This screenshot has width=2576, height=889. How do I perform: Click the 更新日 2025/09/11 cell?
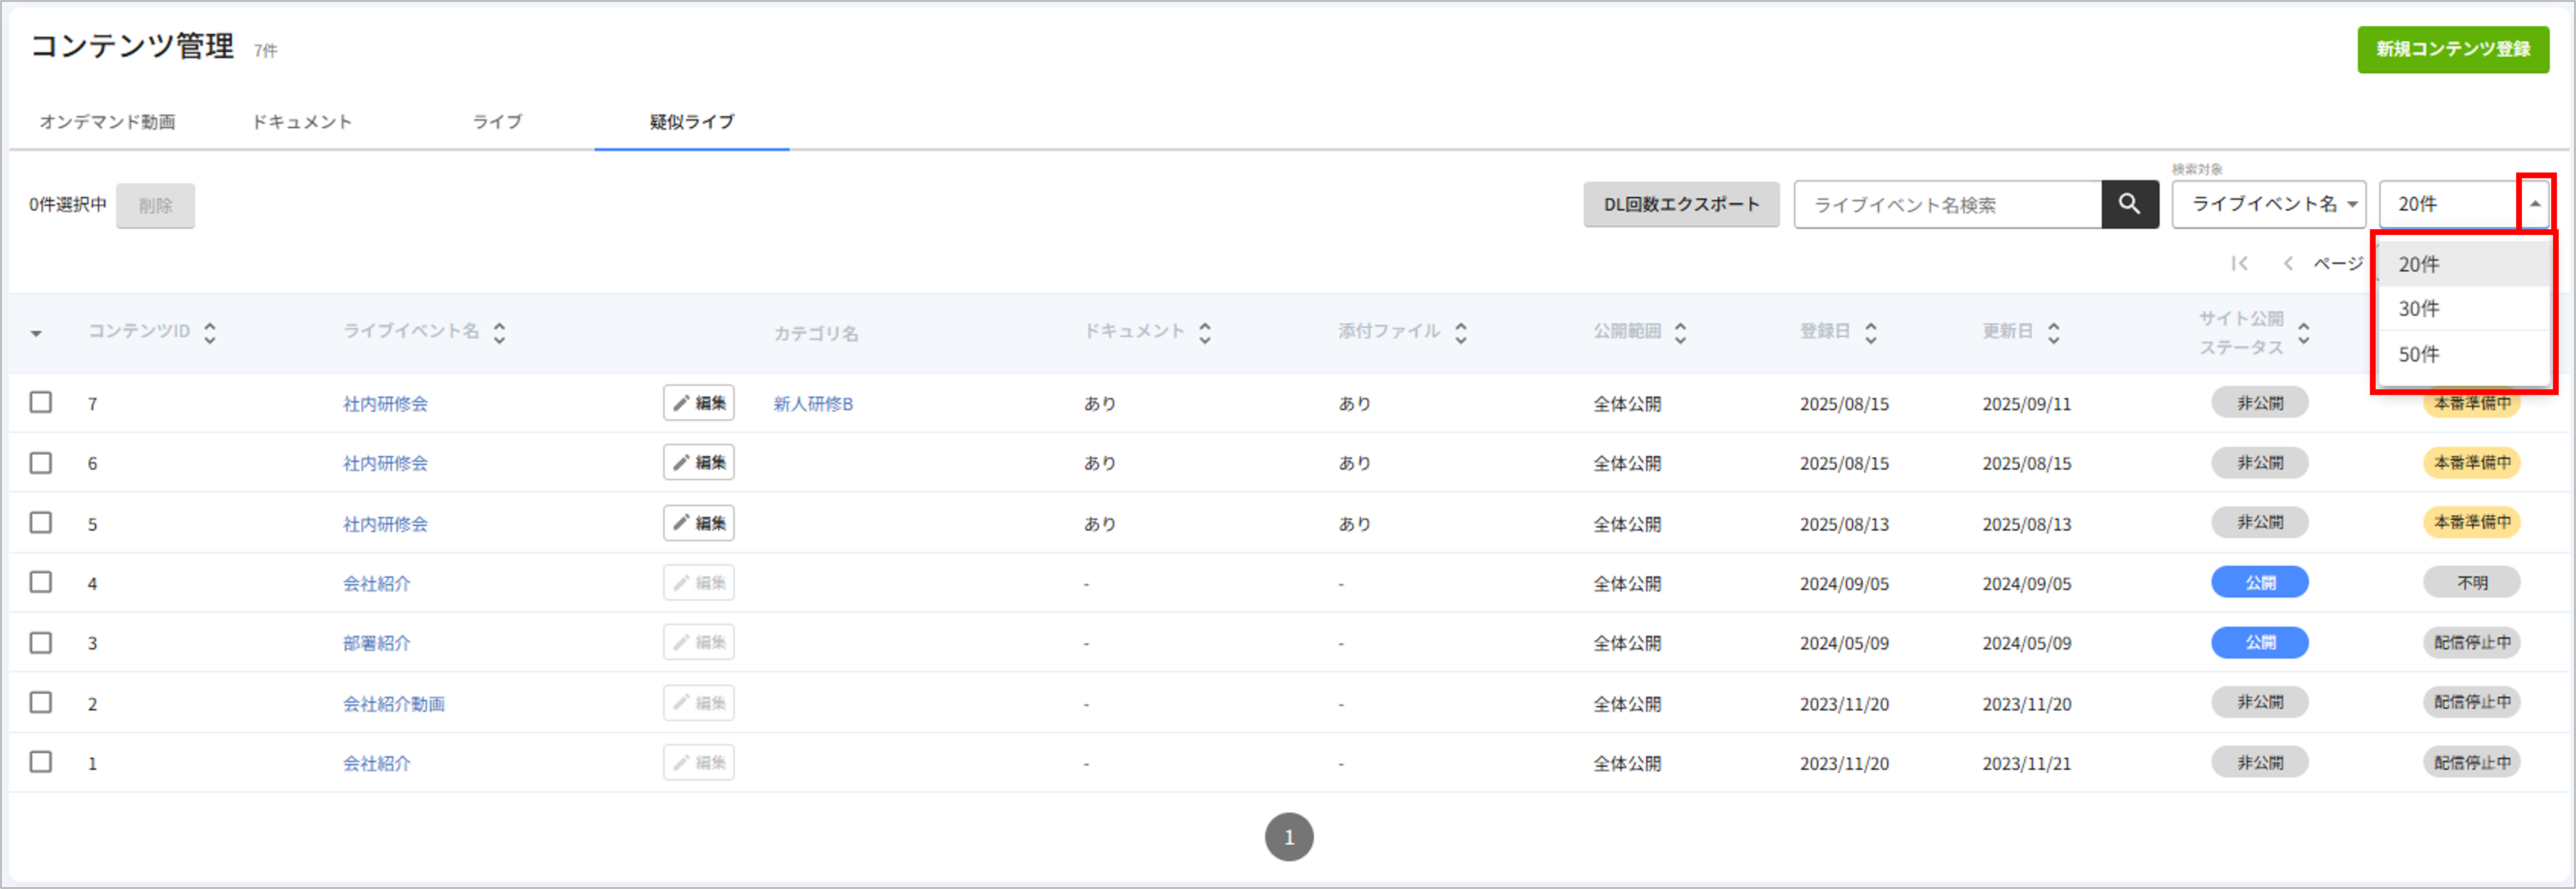click(2027, 404)
